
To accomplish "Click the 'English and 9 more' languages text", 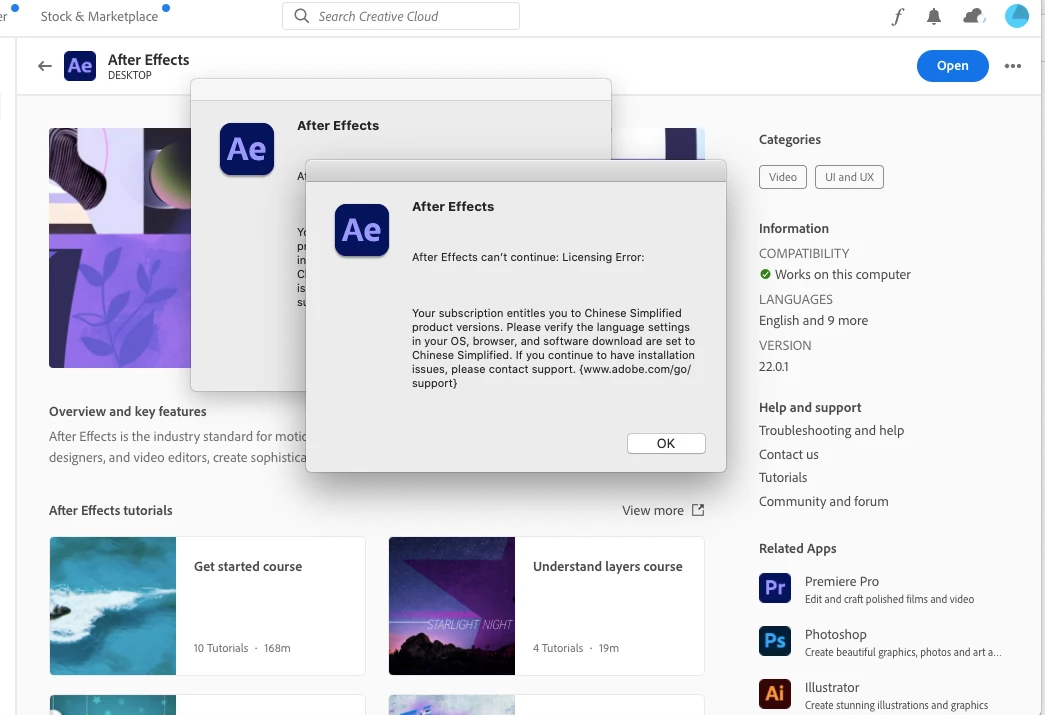I will [x=813, y=321].
